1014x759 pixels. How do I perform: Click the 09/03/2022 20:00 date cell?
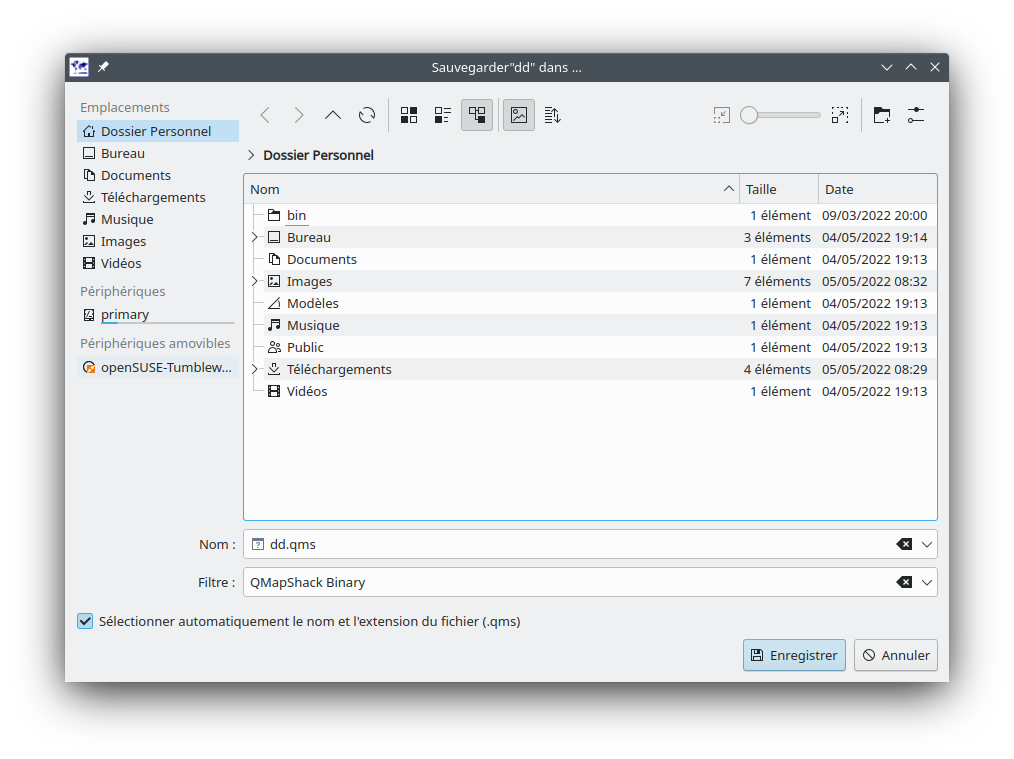(x=874, y=215)
